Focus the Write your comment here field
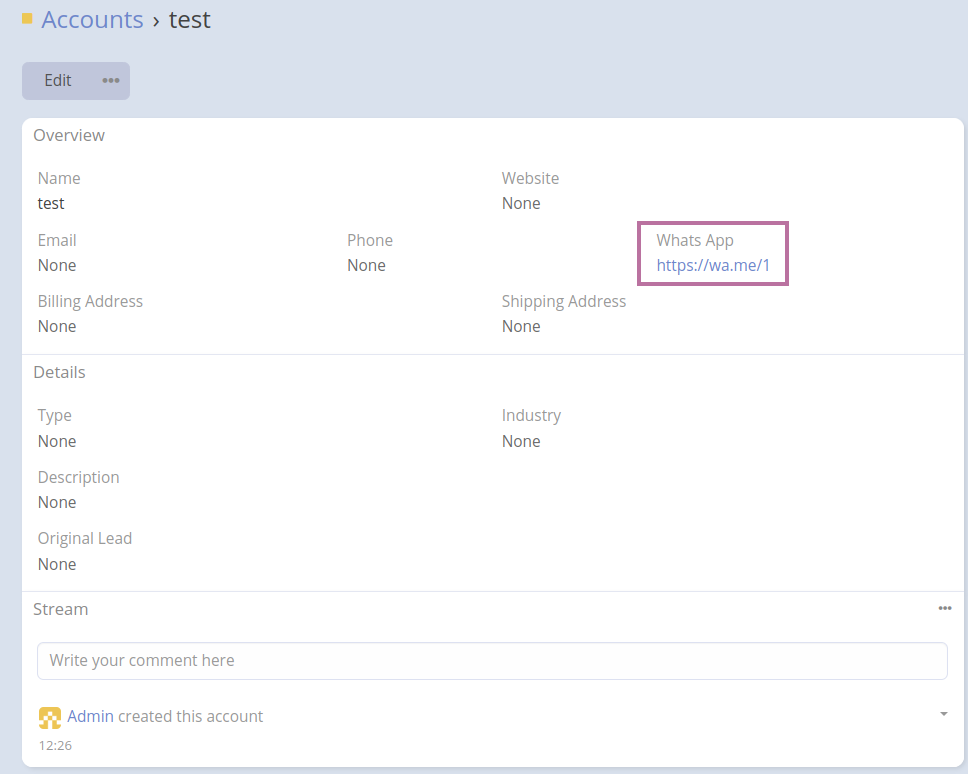 (492, 660)
